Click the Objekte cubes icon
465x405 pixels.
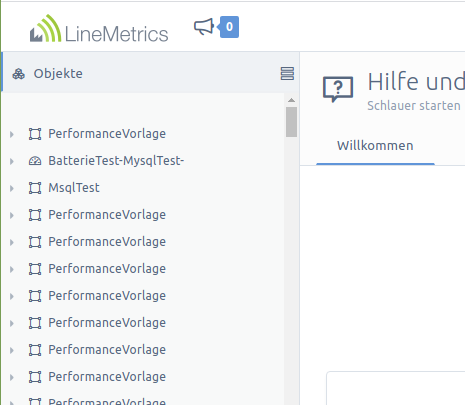(19, 74)
